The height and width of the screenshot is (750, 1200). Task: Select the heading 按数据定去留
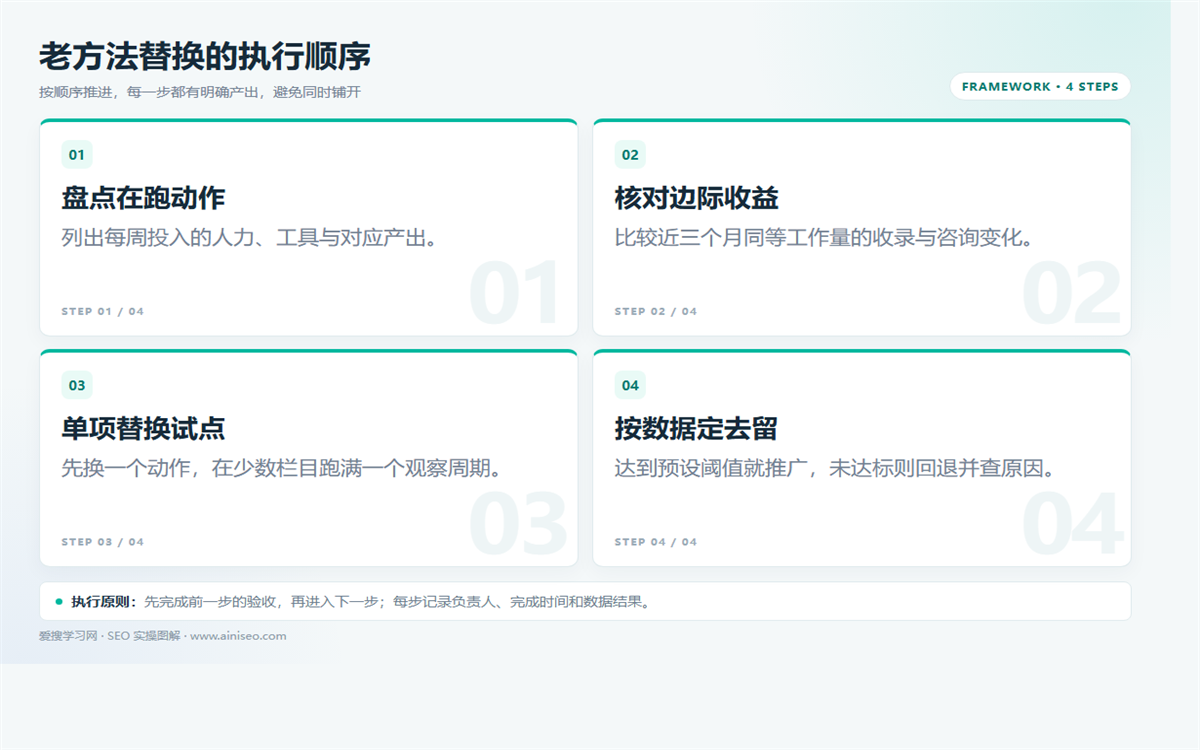pos(696,429)
